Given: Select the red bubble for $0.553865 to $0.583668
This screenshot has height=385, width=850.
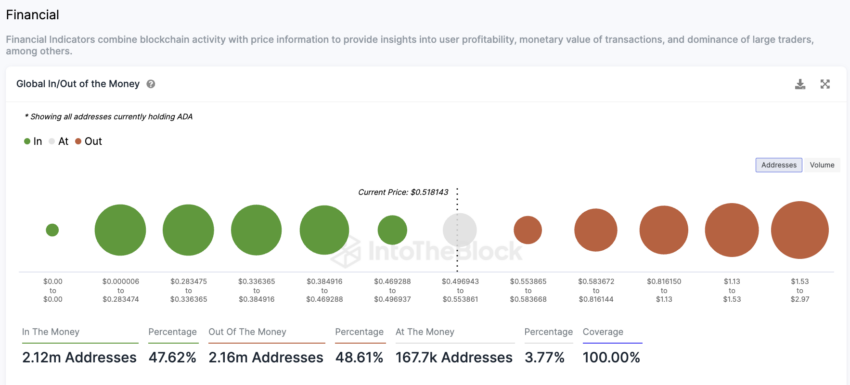Looking at the screenshot, I should click(528, 230).
